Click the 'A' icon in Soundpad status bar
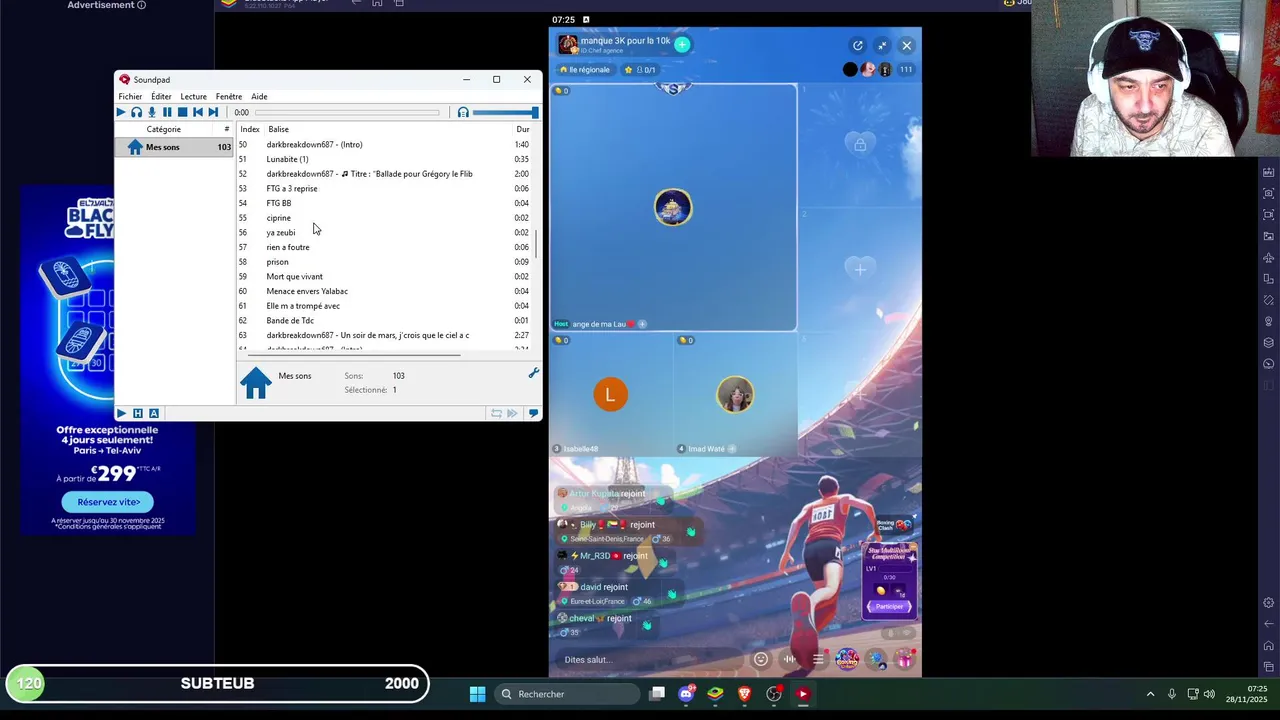 [x=154, y=413]
